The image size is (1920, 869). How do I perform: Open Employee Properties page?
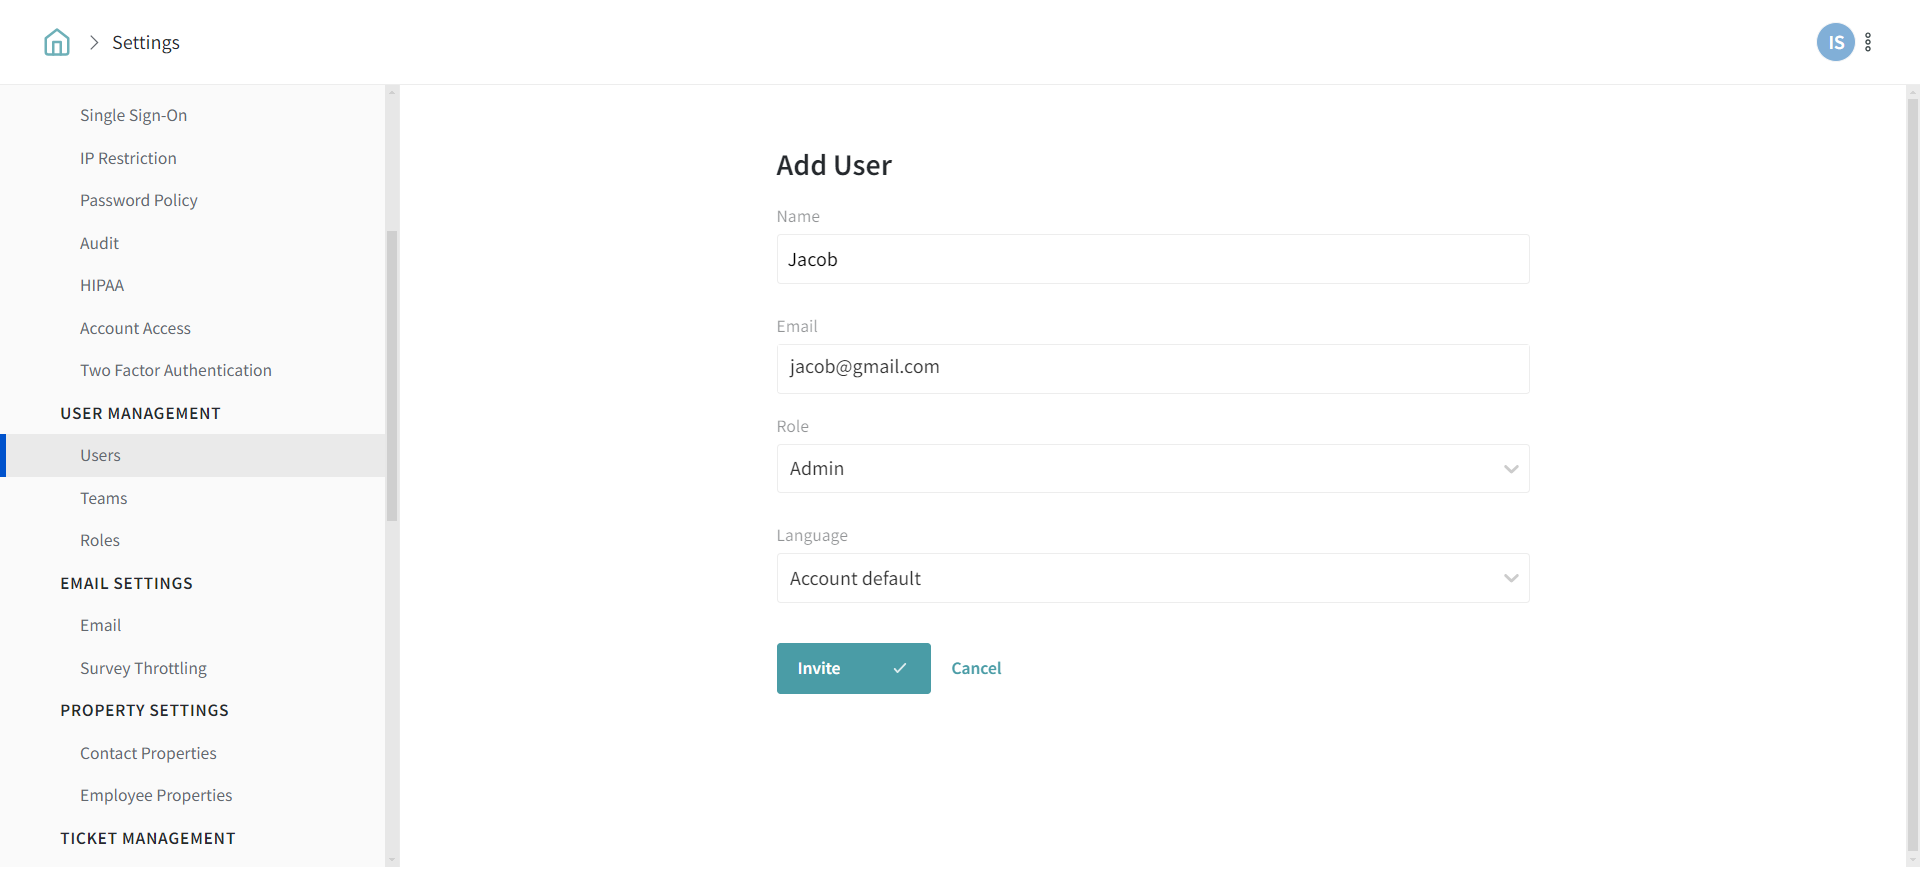tap(156, 796)
